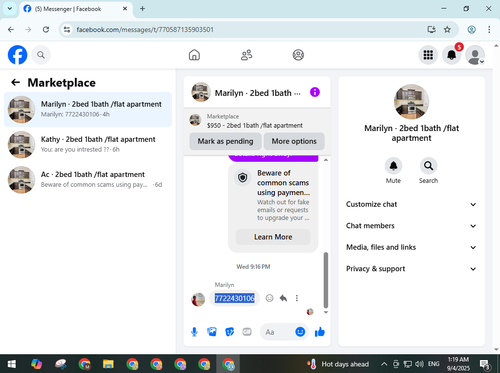Open Copilot from the taskbar
Viewport: 500px width, 373px height.
click(x=36, y=364)
